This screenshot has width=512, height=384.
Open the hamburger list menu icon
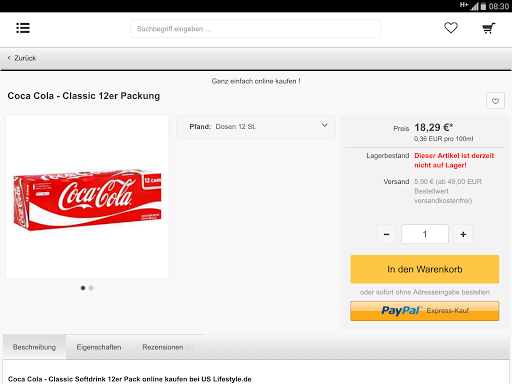(23, 28)
